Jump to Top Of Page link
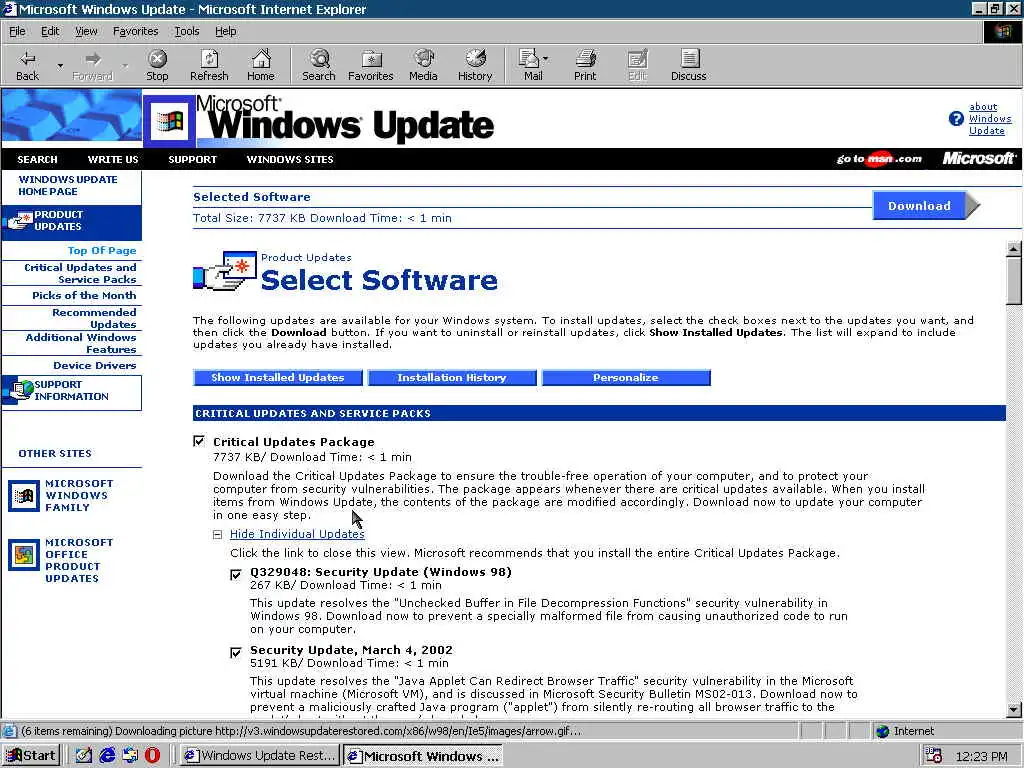1024x768 pixels. (102, 251)
